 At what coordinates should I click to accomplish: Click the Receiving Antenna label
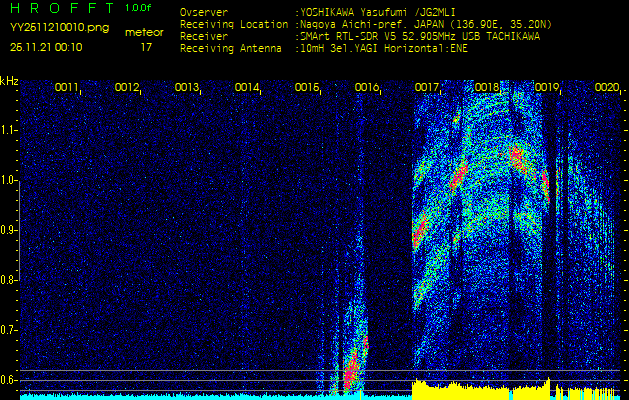[x=231, y=49]
